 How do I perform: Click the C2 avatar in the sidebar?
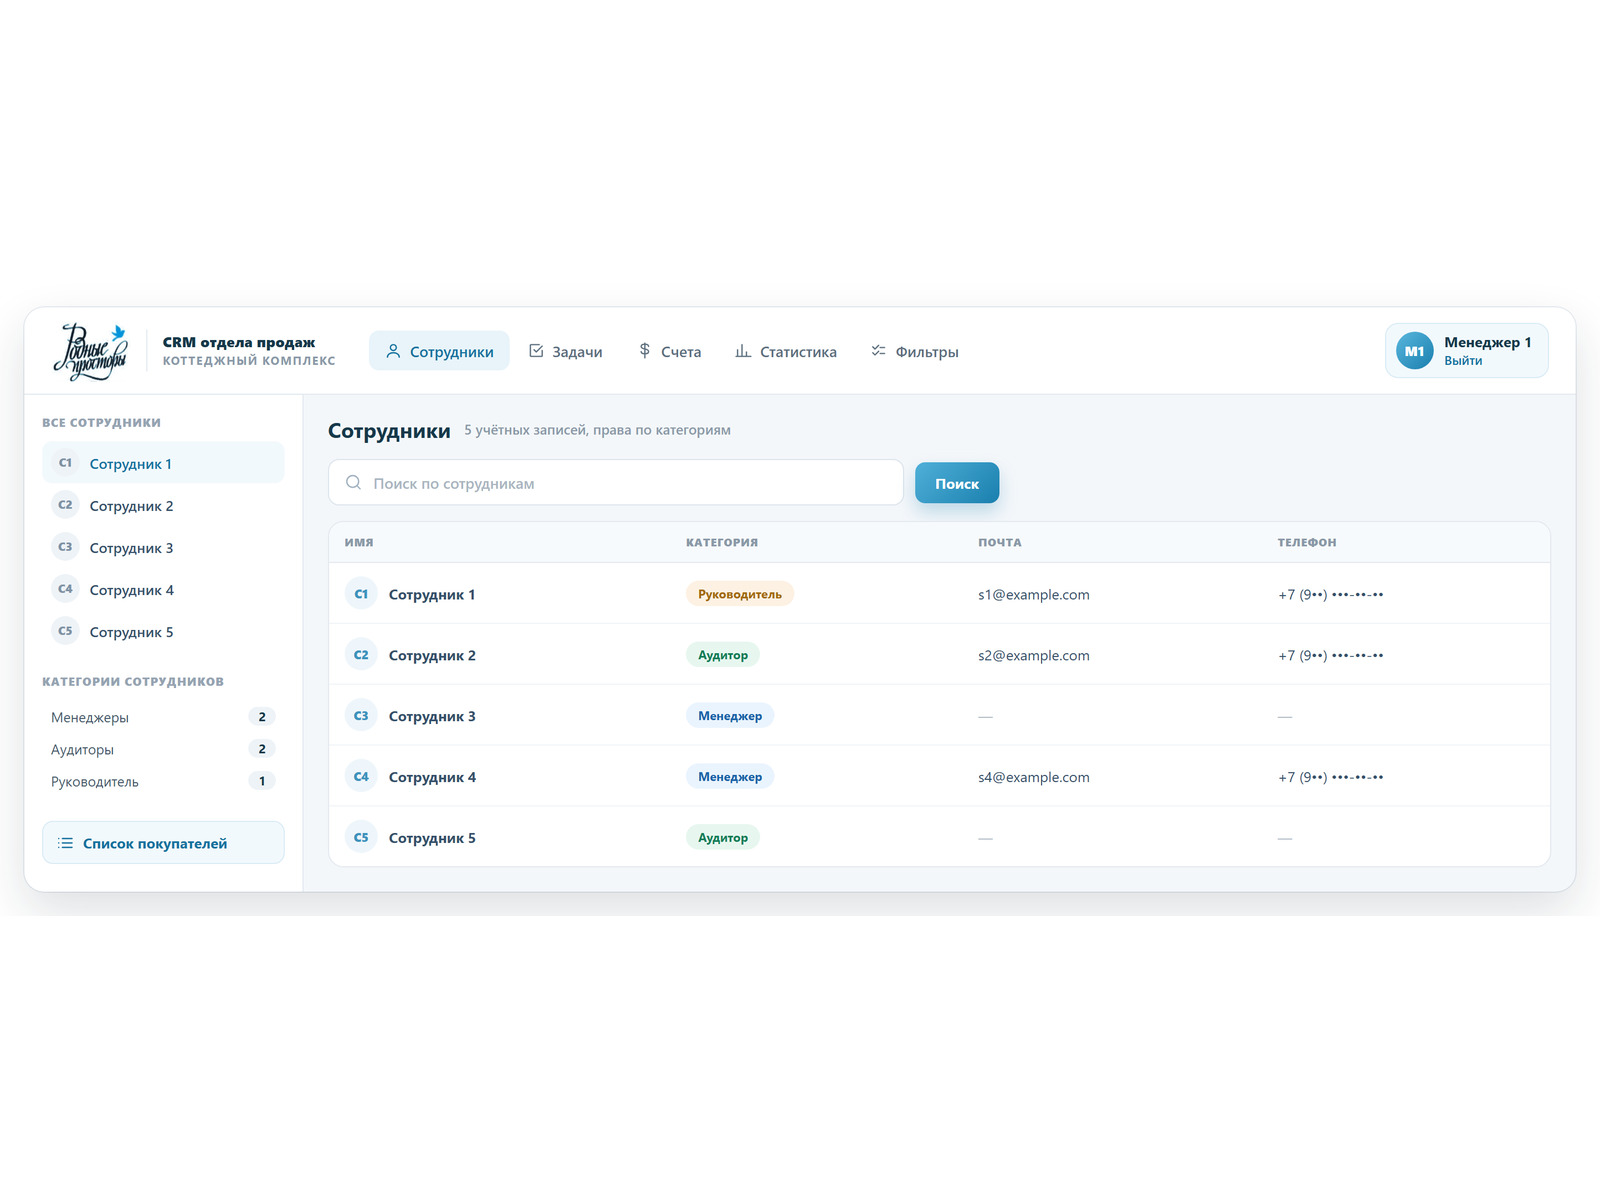[x=65, y=505]
